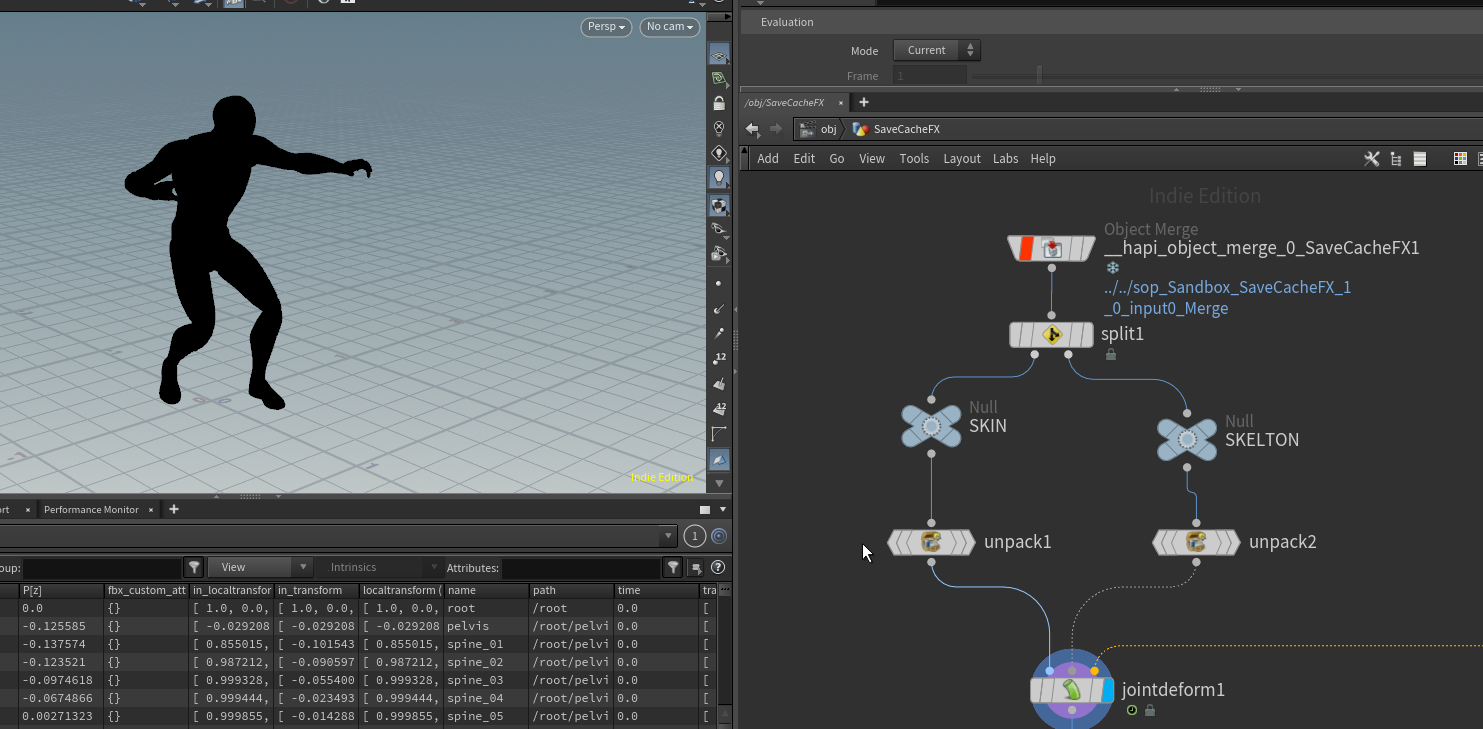This screenshot has height=729, width=1483.
Task: Switch to the Performance Monitor tab
Action: pyautogui.click(x=91, y=510)
